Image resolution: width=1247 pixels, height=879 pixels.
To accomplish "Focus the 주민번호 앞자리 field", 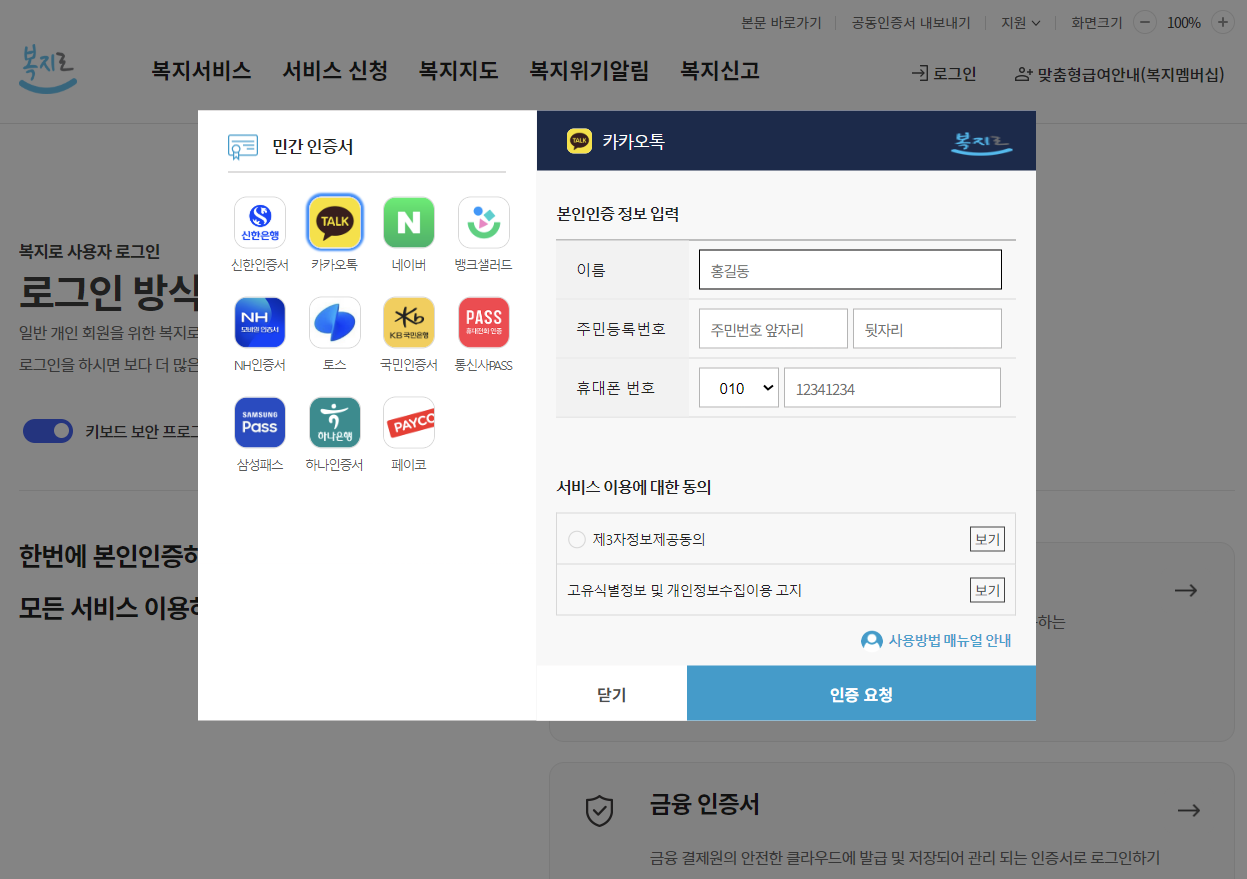I will tap(773, 329).
